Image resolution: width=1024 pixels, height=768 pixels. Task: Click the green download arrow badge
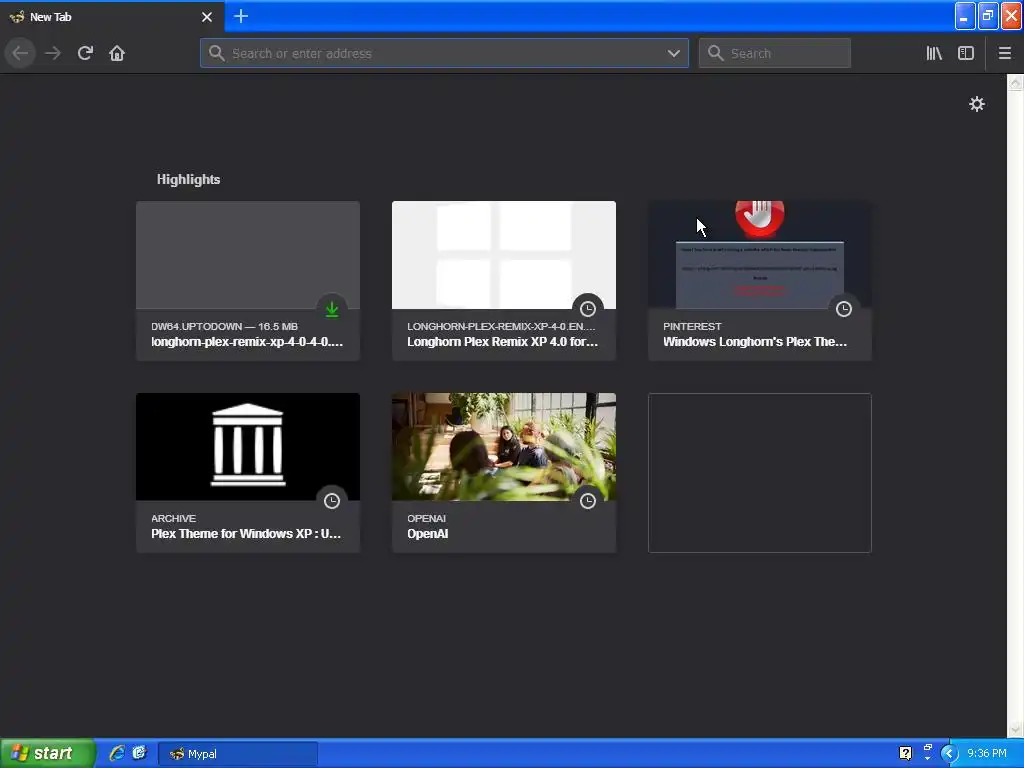(332, 310)
